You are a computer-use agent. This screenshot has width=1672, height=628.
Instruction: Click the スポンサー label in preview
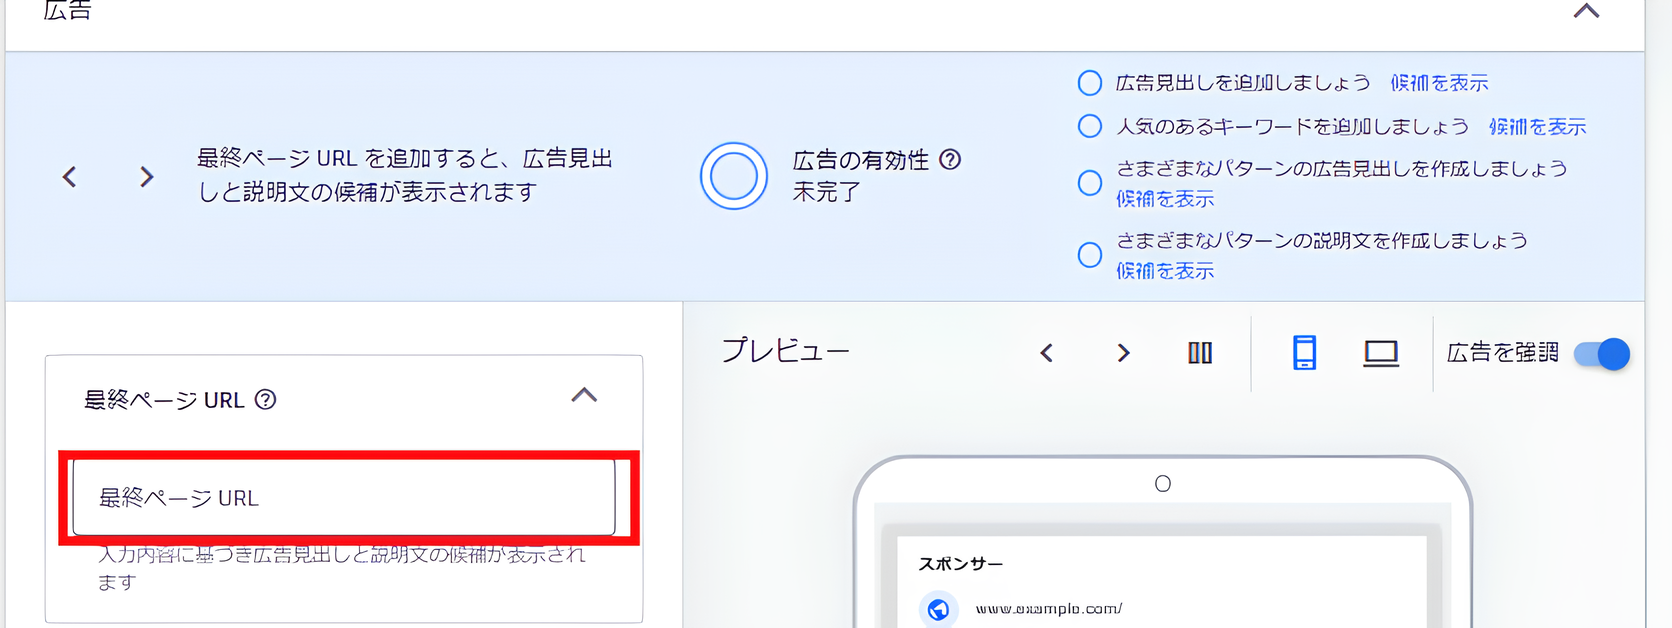[x=960, y=564]
